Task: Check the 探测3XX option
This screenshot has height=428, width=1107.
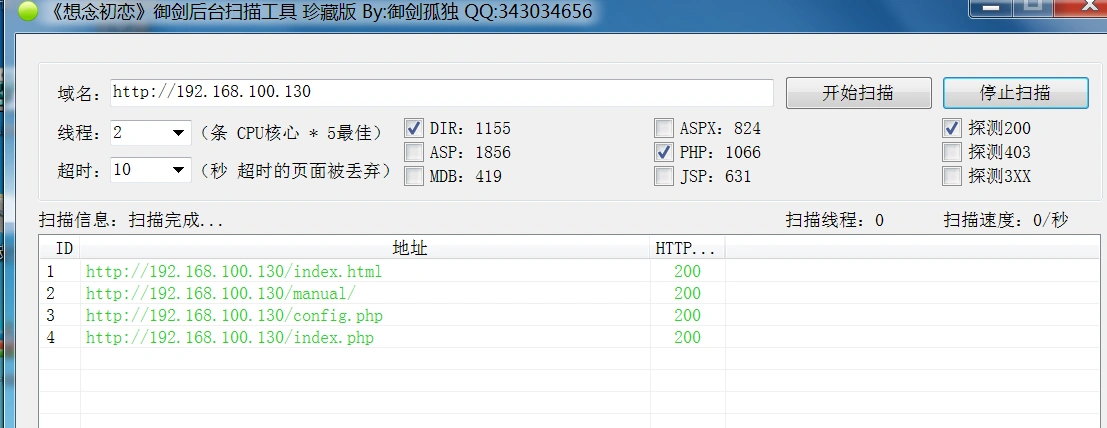Action: [952, 176]
